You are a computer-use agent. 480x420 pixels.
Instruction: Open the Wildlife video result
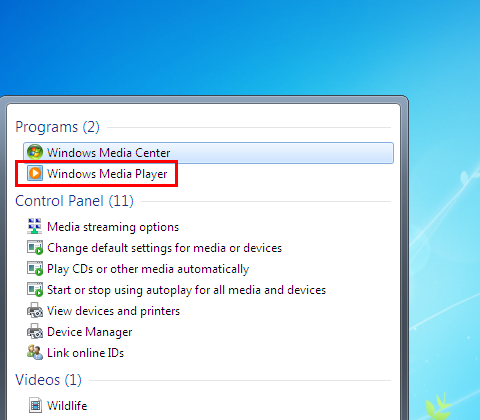(x=67, y=406)
